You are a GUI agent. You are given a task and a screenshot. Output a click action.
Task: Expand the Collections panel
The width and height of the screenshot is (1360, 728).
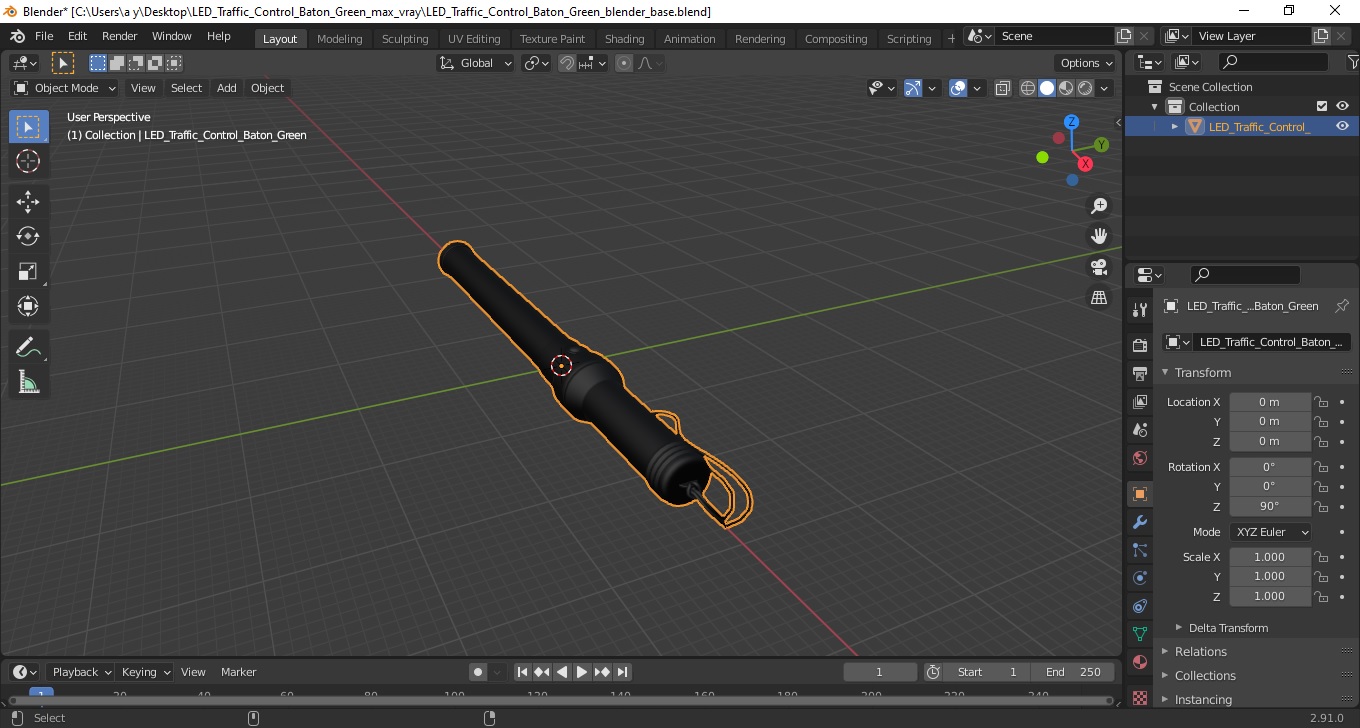tap(1205, 675)
